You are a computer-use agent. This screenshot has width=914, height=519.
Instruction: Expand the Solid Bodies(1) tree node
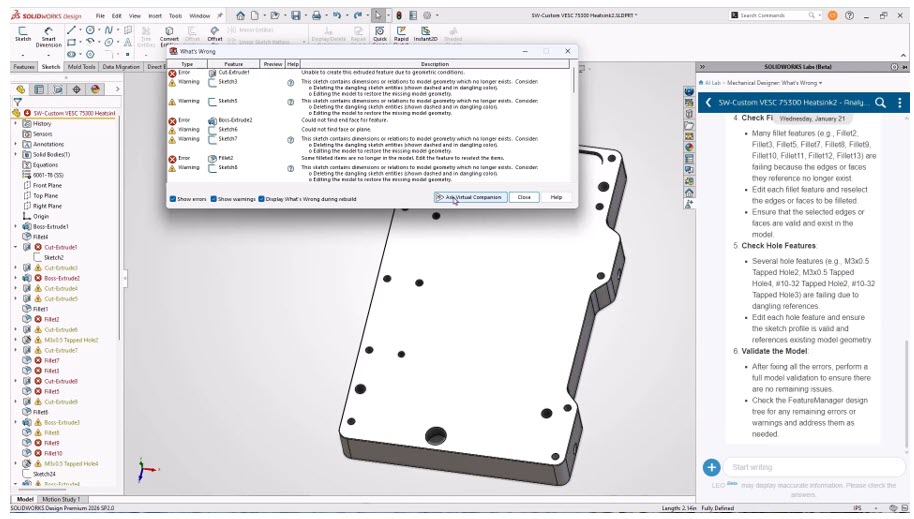point(15,155)
